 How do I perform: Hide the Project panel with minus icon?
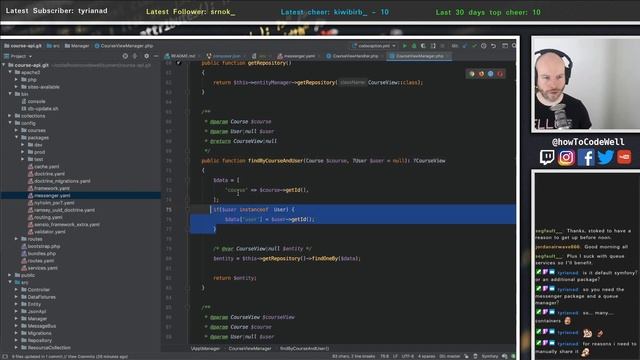[156, 56]
